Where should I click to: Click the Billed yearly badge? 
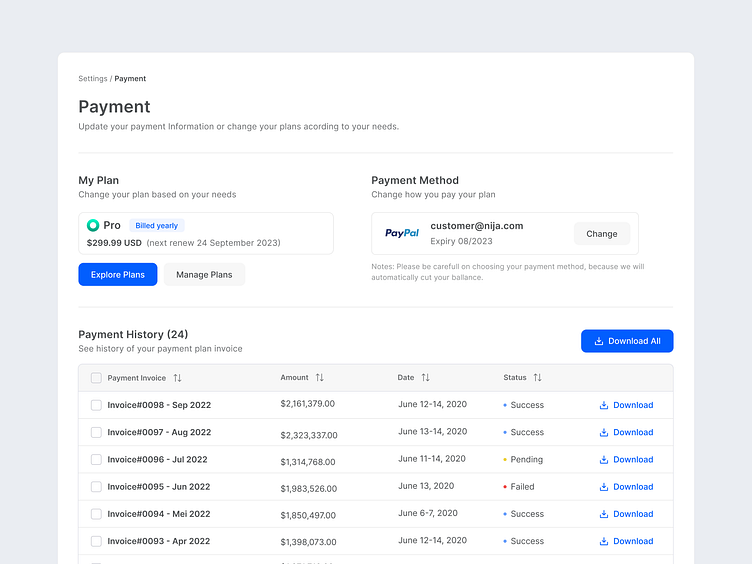(x=157, y=225)
